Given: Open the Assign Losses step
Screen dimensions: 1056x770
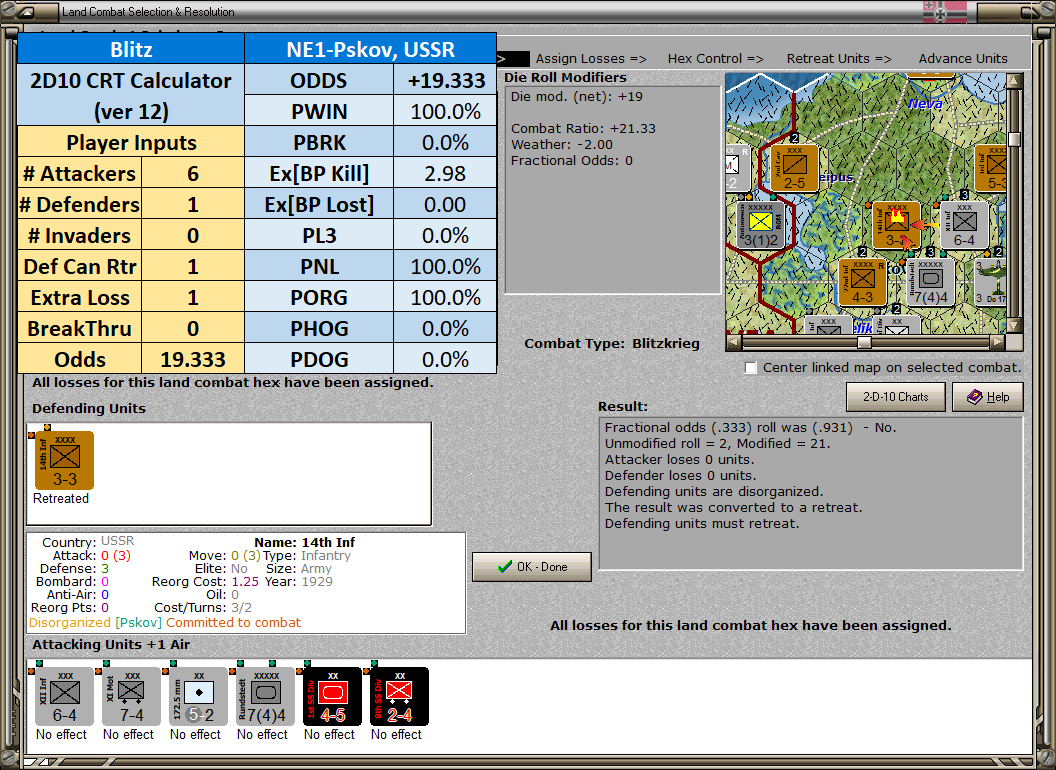Looking at the screenshot, I should coord(591,59).
